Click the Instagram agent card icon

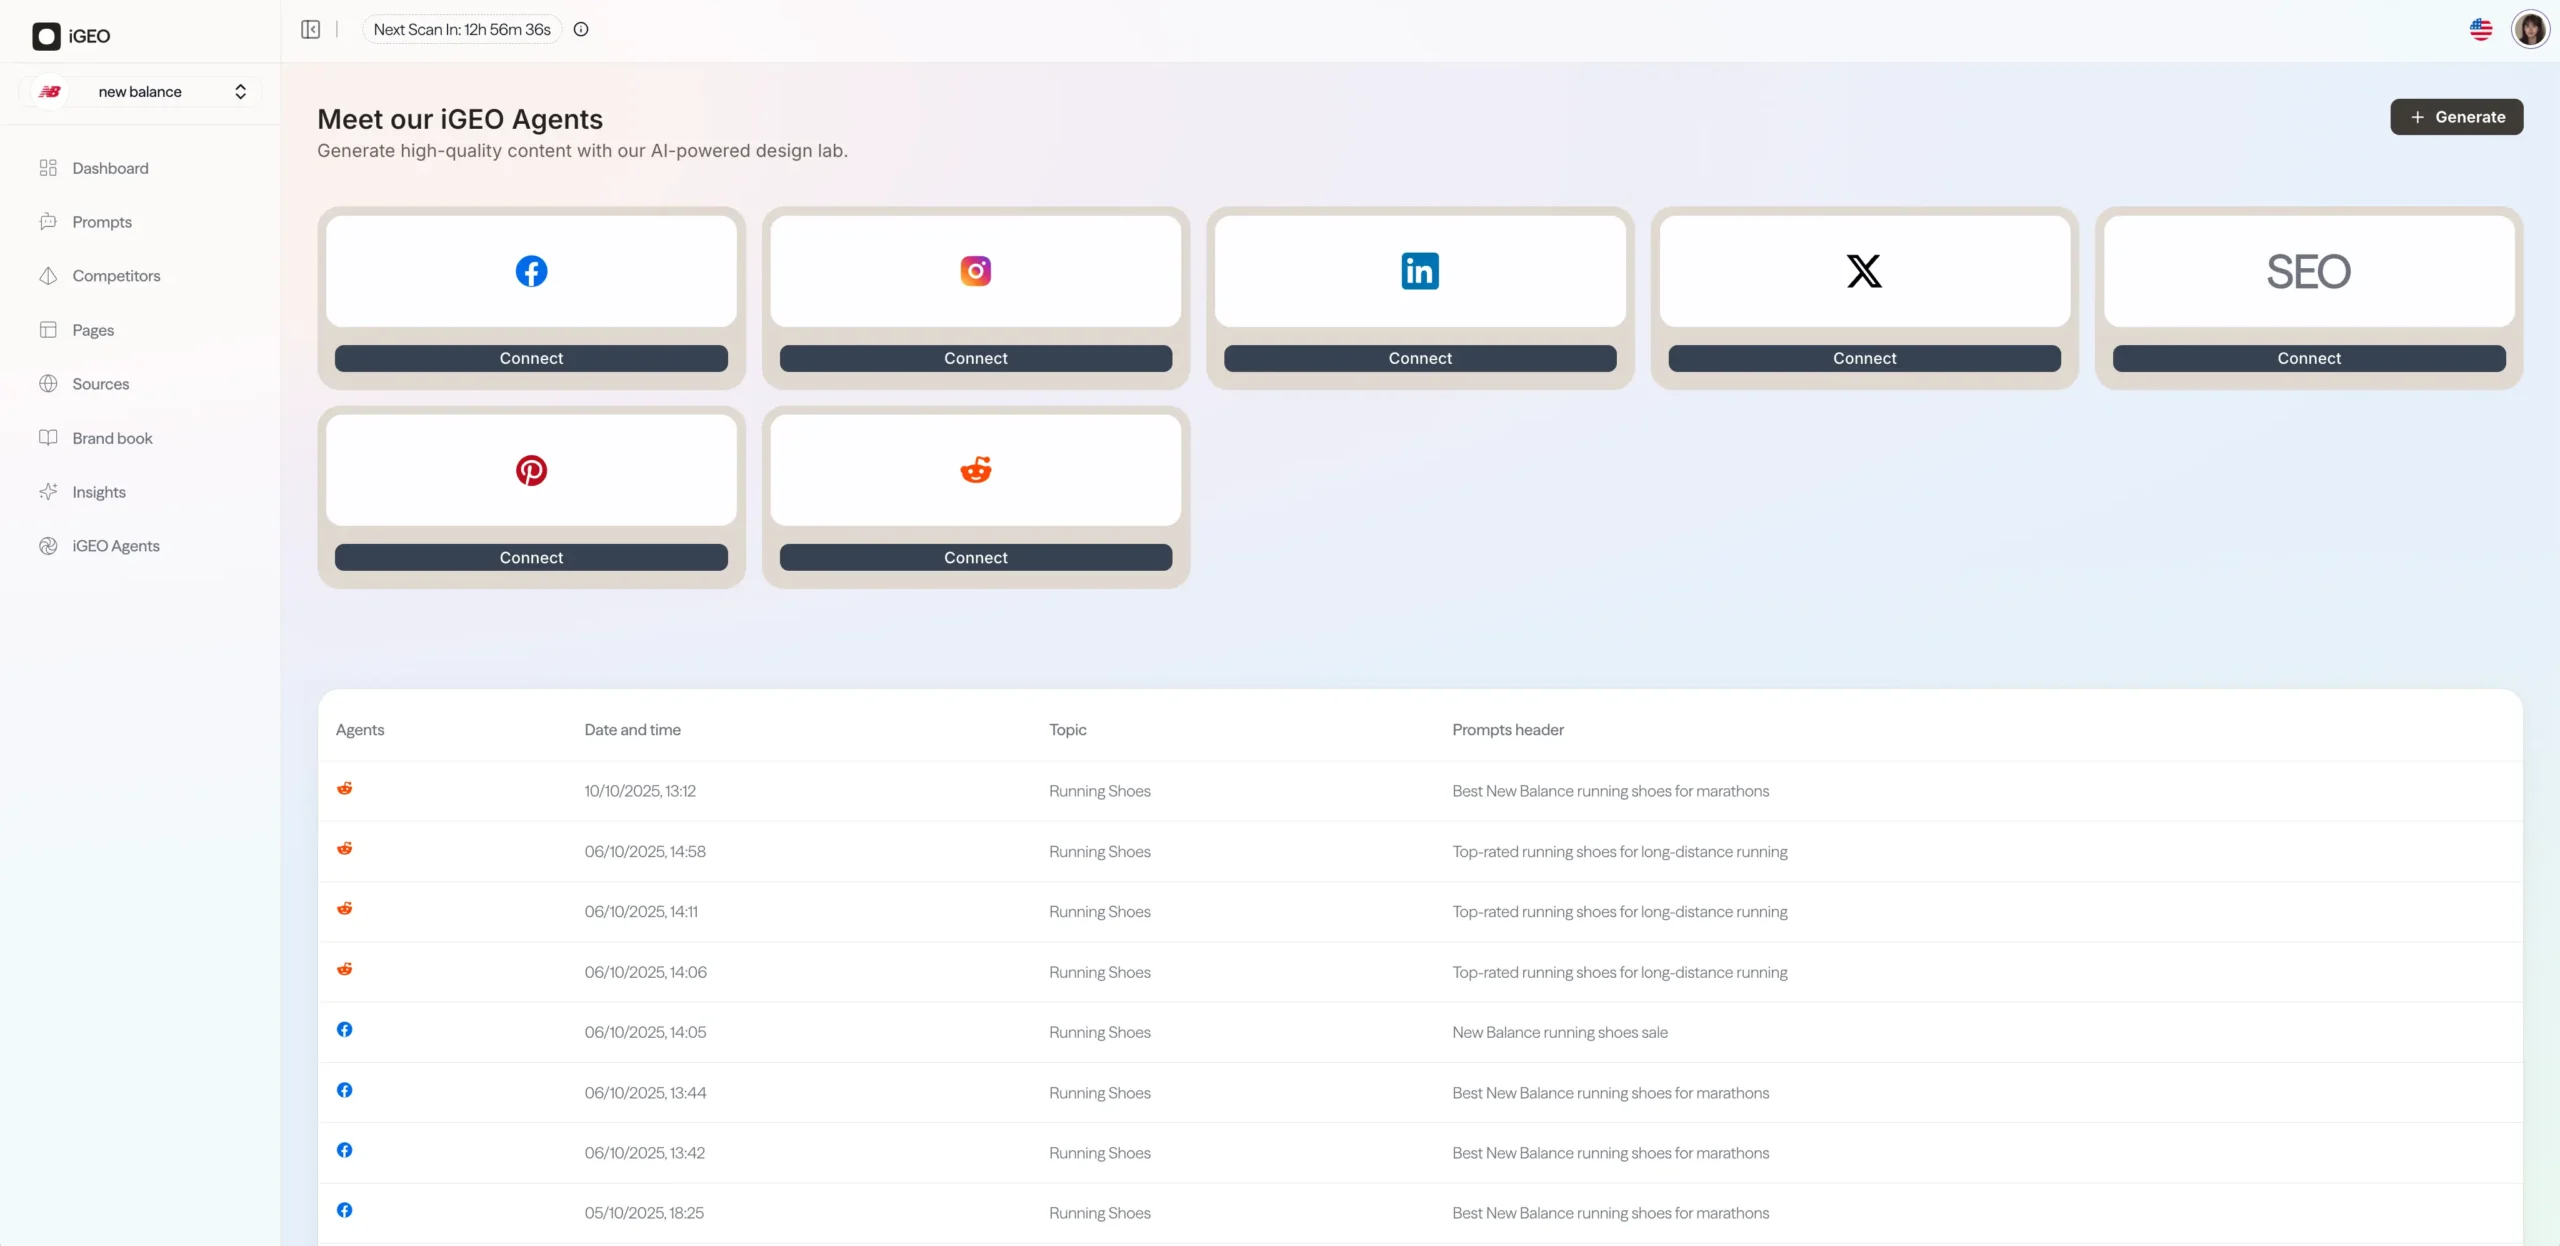[975, 271]
